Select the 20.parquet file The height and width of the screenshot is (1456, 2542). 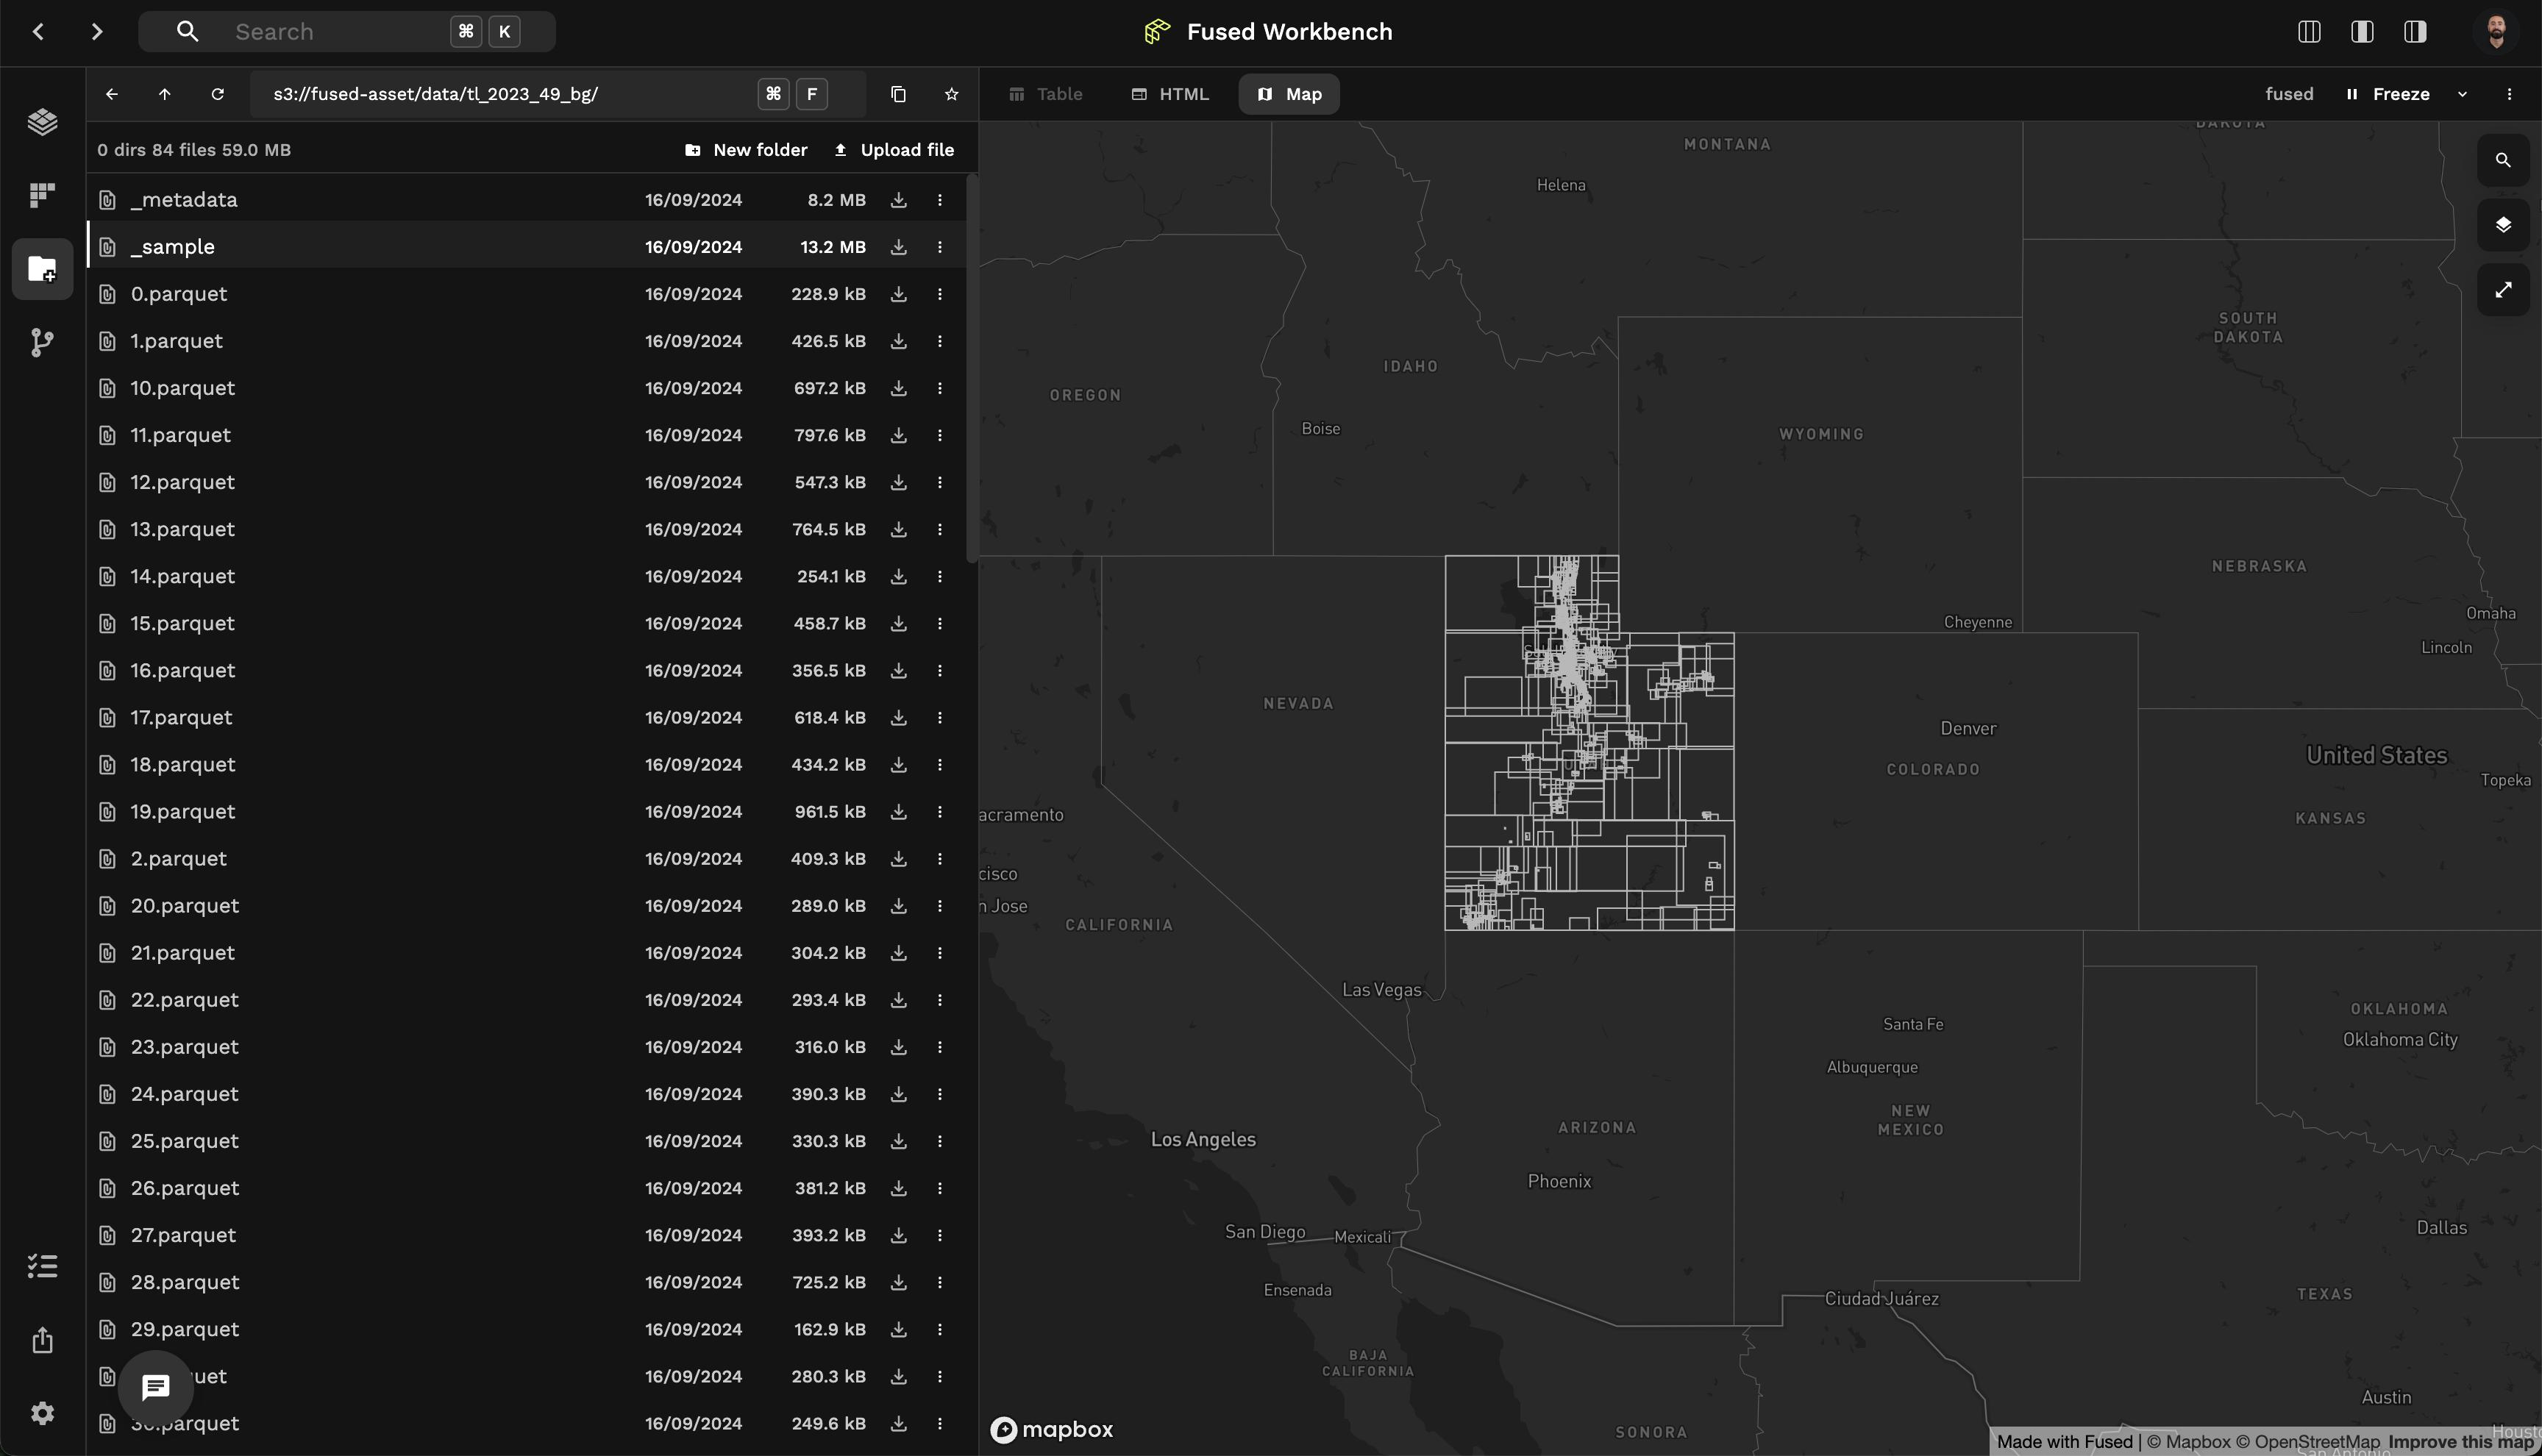(527, 906)
